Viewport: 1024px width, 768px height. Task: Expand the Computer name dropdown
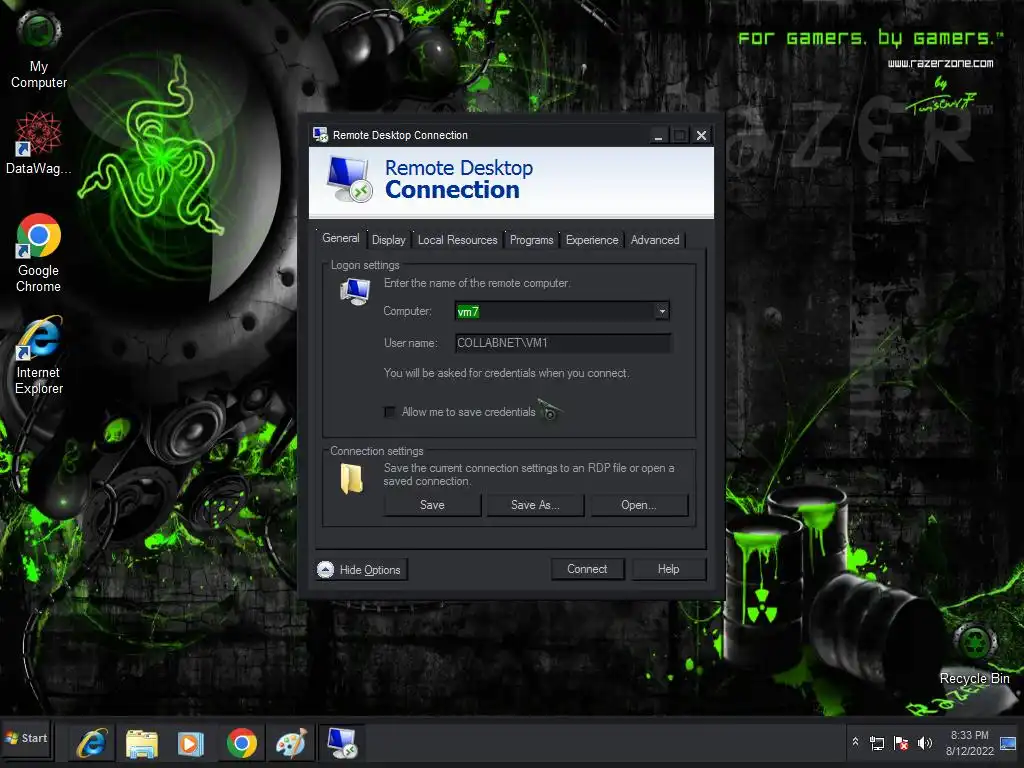coord(662,311)
